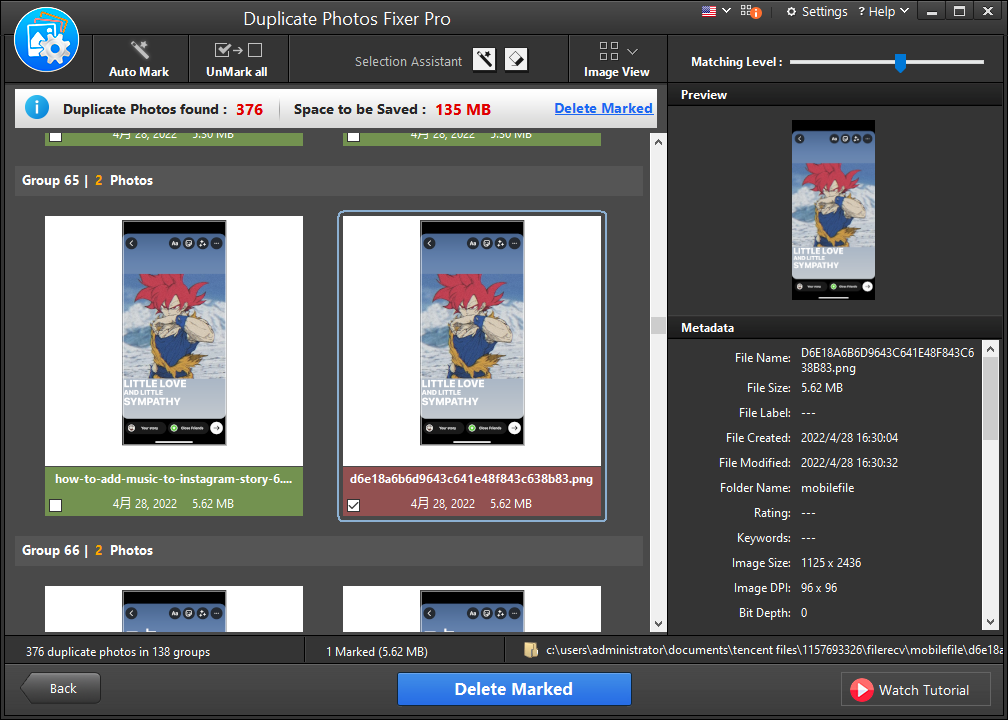Viewport: 1008px width, 720px height.
Task: Click the Metadata panel heading
Action: coord(707,328)
